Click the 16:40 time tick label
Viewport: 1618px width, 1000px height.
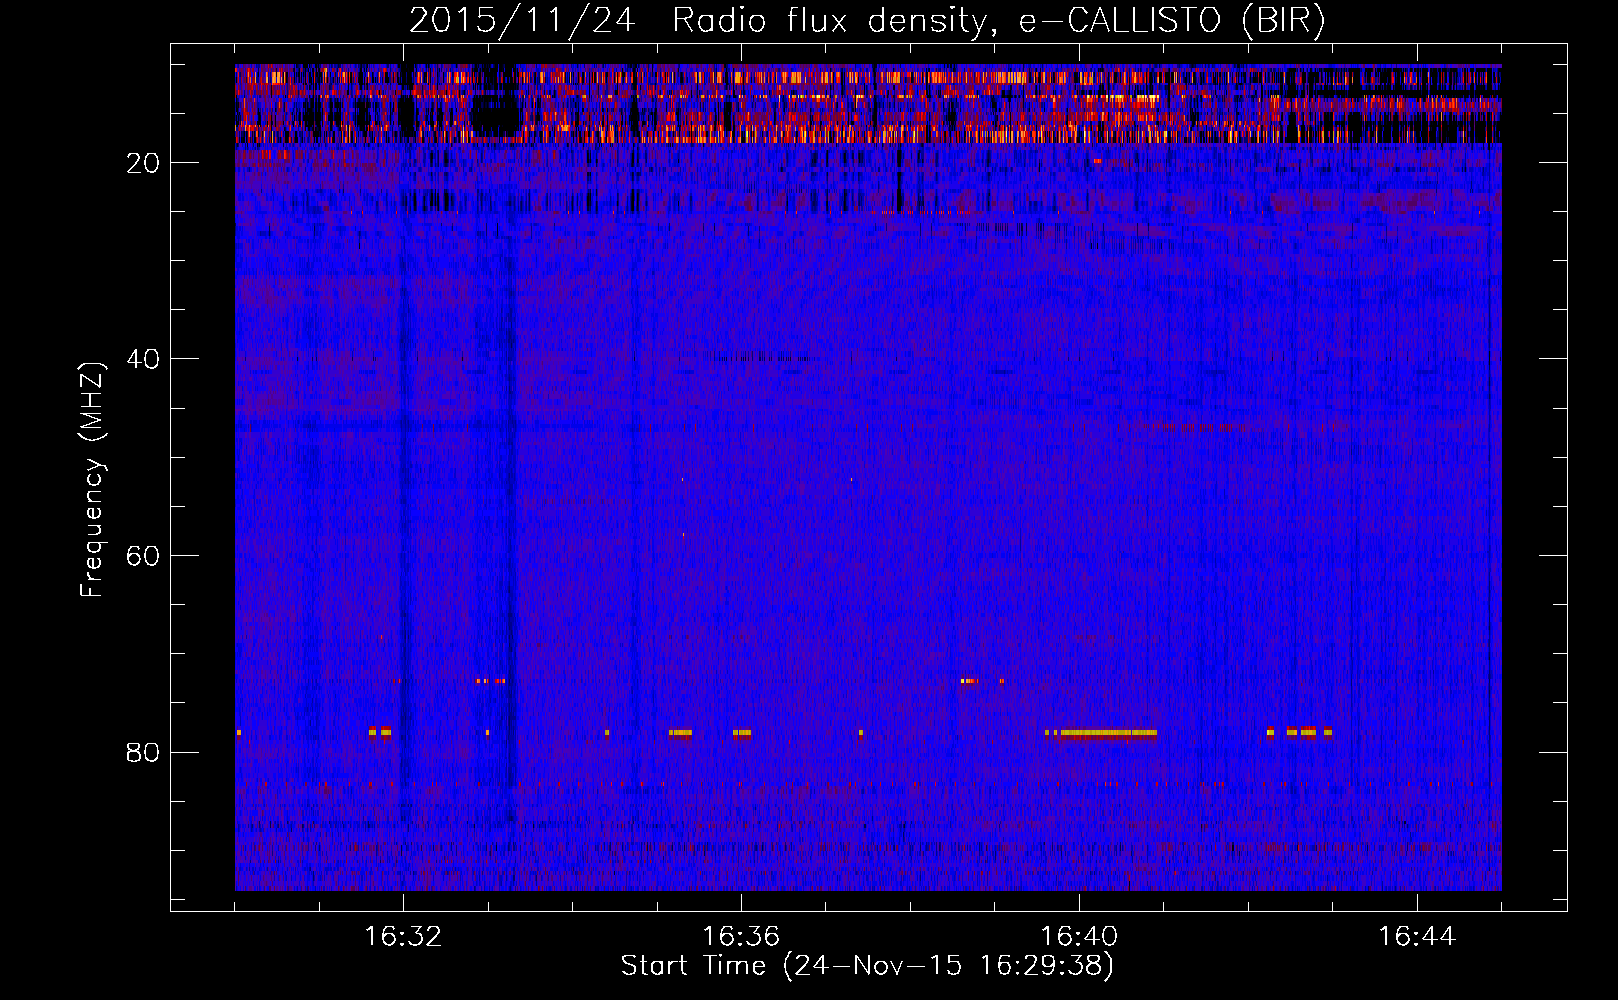[x=1079, y=937]
